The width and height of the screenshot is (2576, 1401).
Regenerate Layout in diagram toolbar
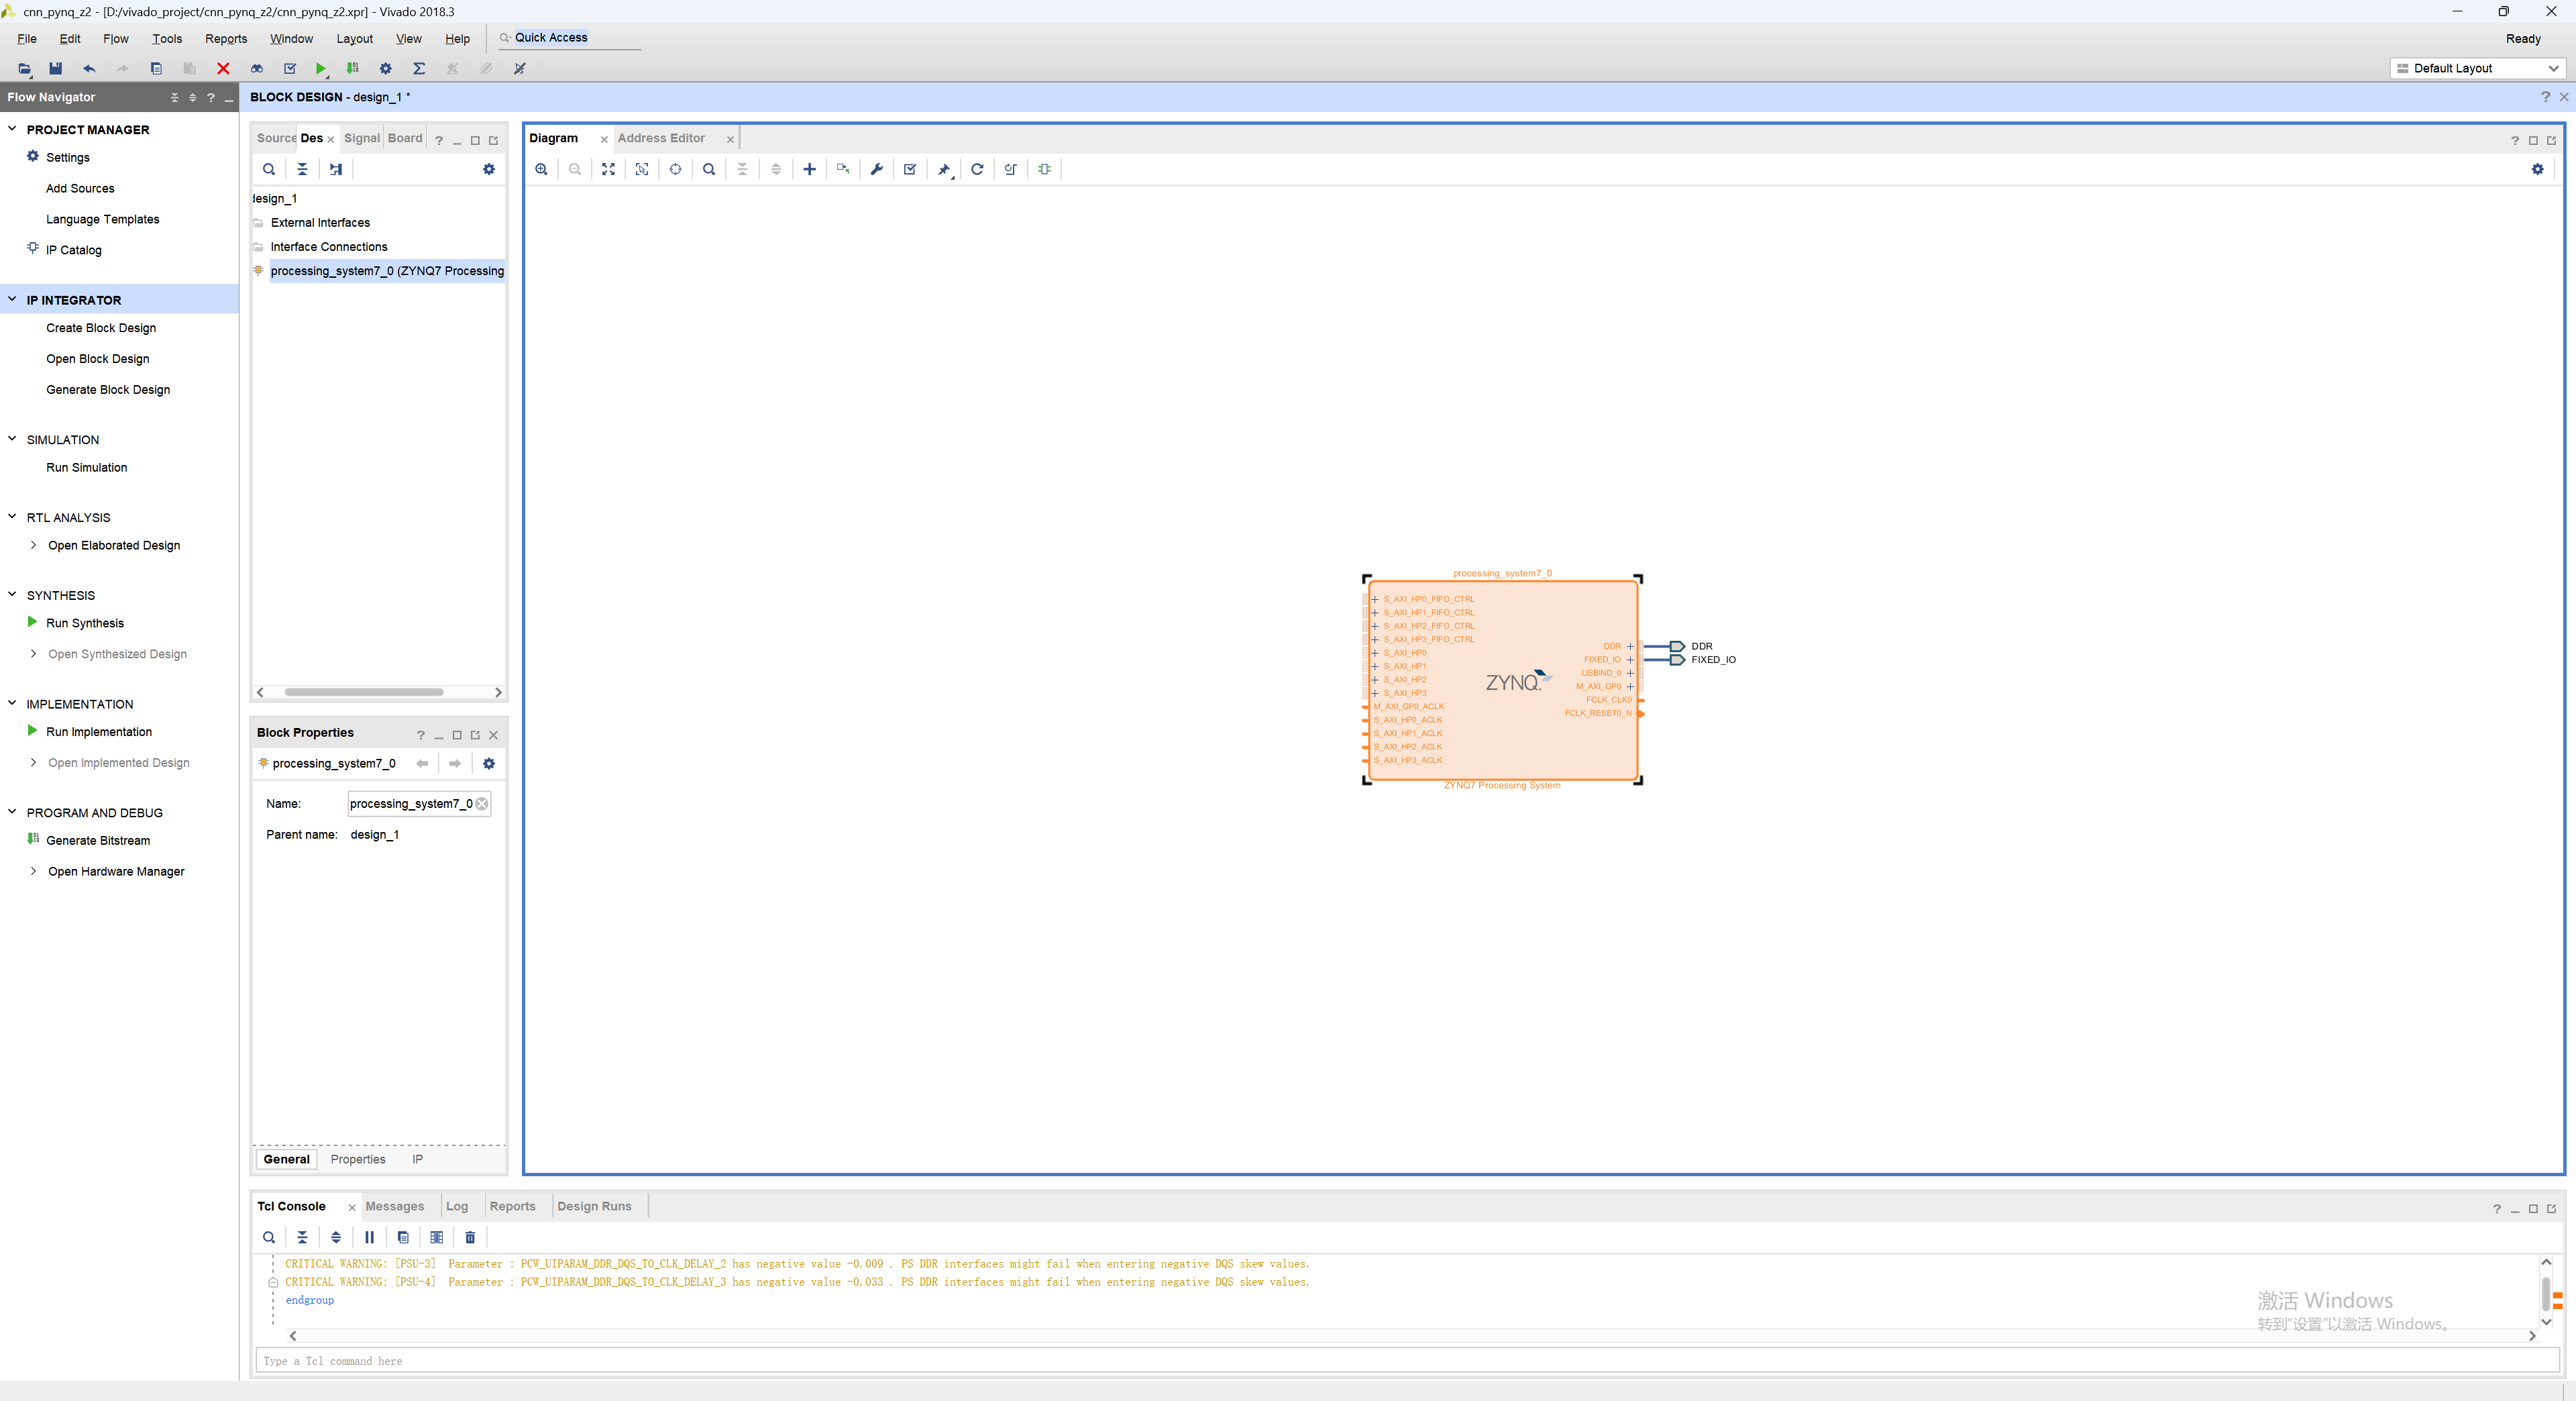tap(977, 169)
